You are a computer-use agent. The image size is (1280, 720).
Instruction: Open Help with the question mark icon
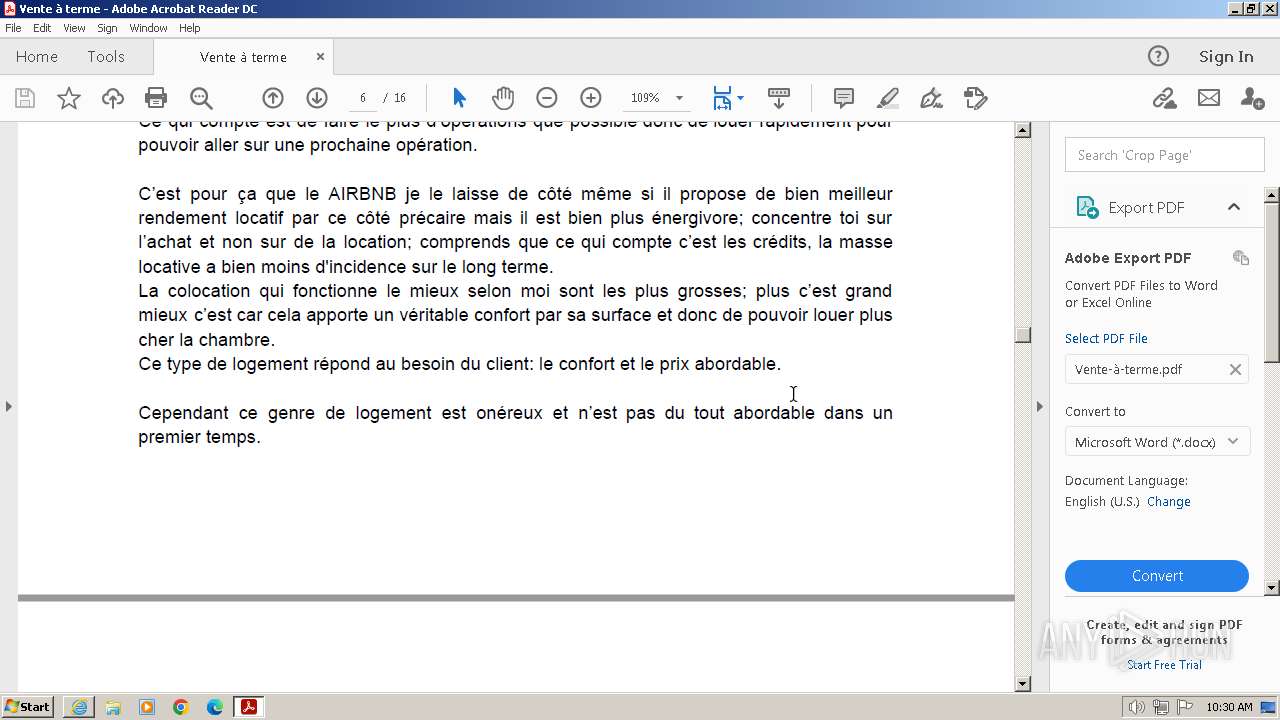coord(1158,57)
